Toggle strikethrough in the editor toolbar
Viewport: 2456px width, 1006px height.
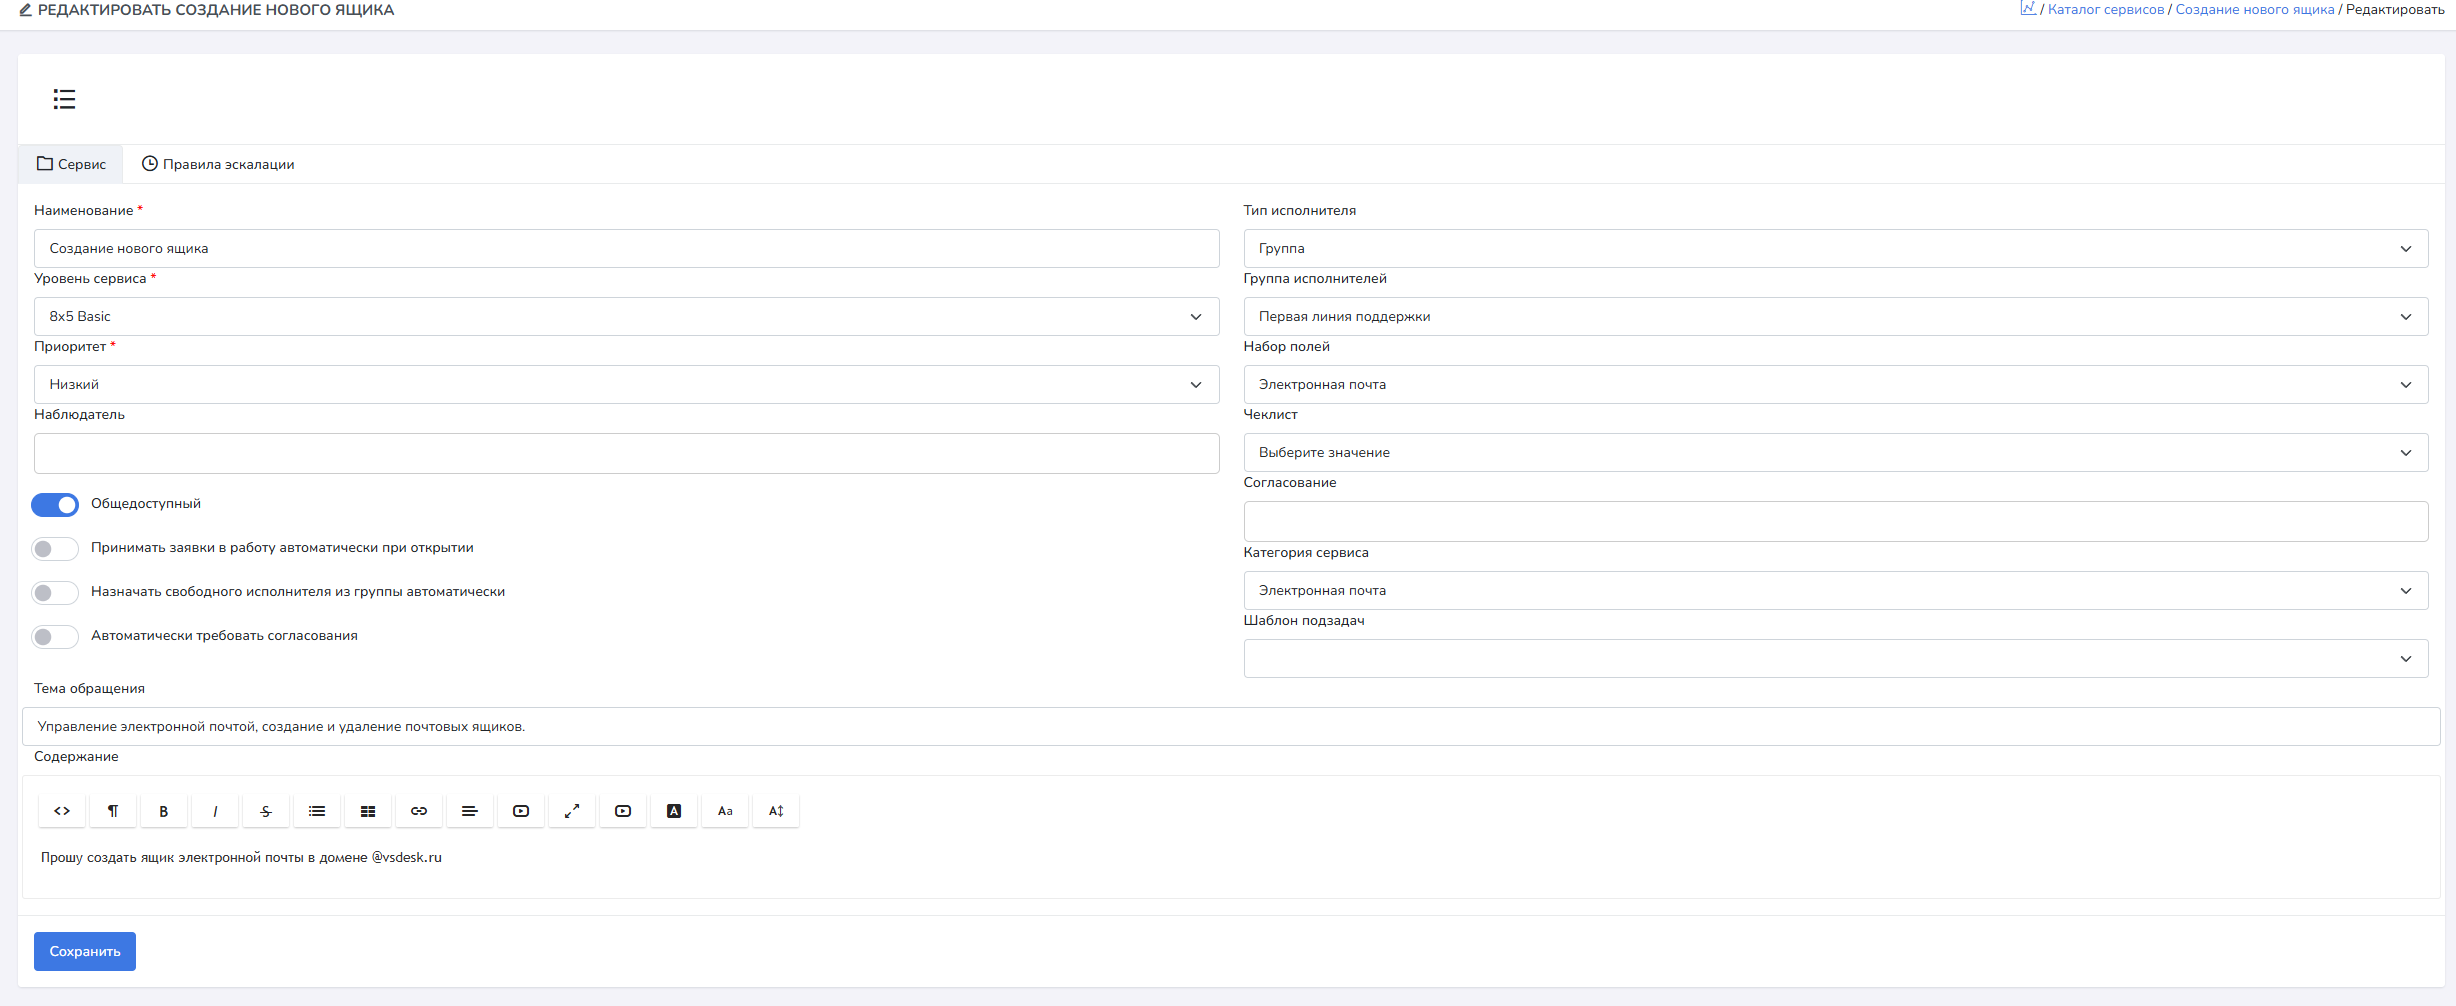pyautogui.click(x=266, y=811)
